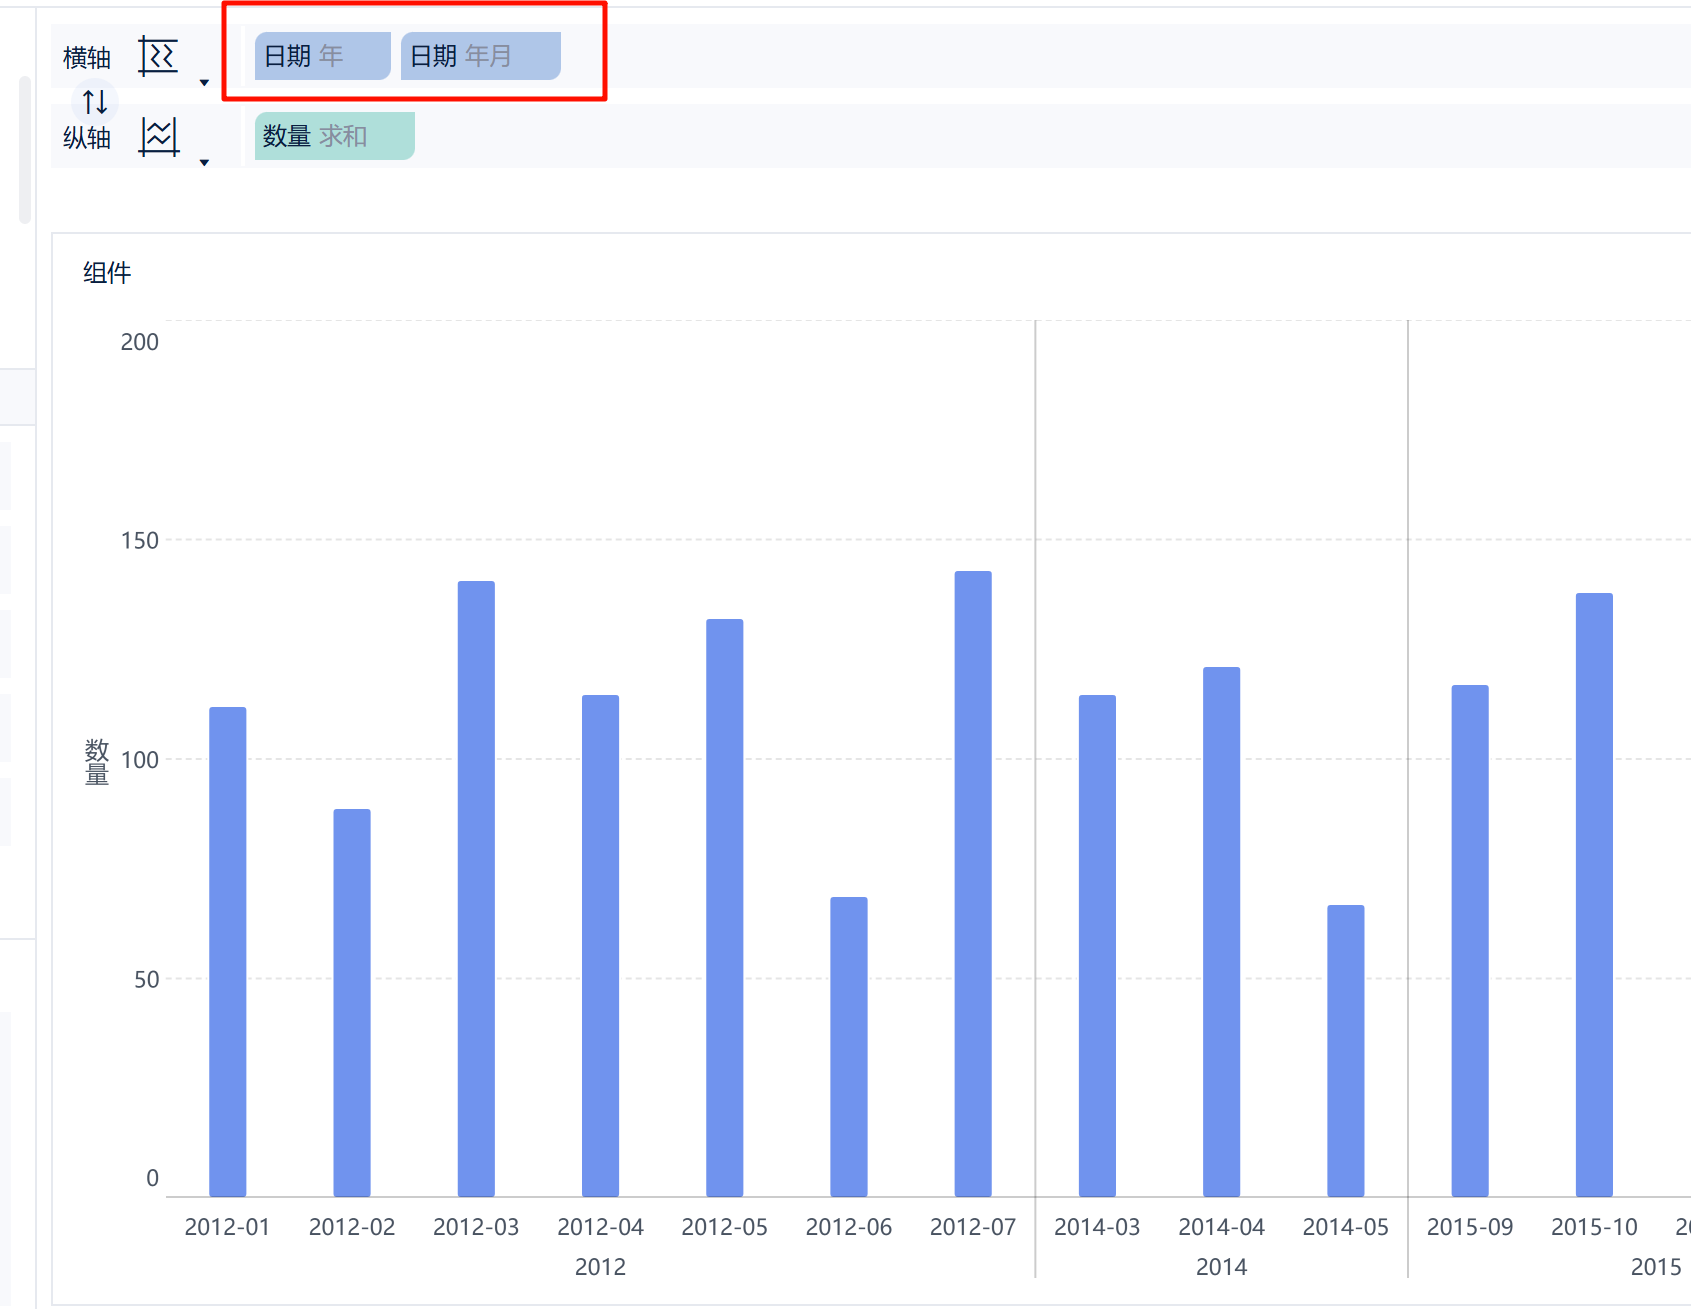Viewport: 1691px width, 1309px height.
Task: Click the 组件 chart title
Action: click(107, 272)
